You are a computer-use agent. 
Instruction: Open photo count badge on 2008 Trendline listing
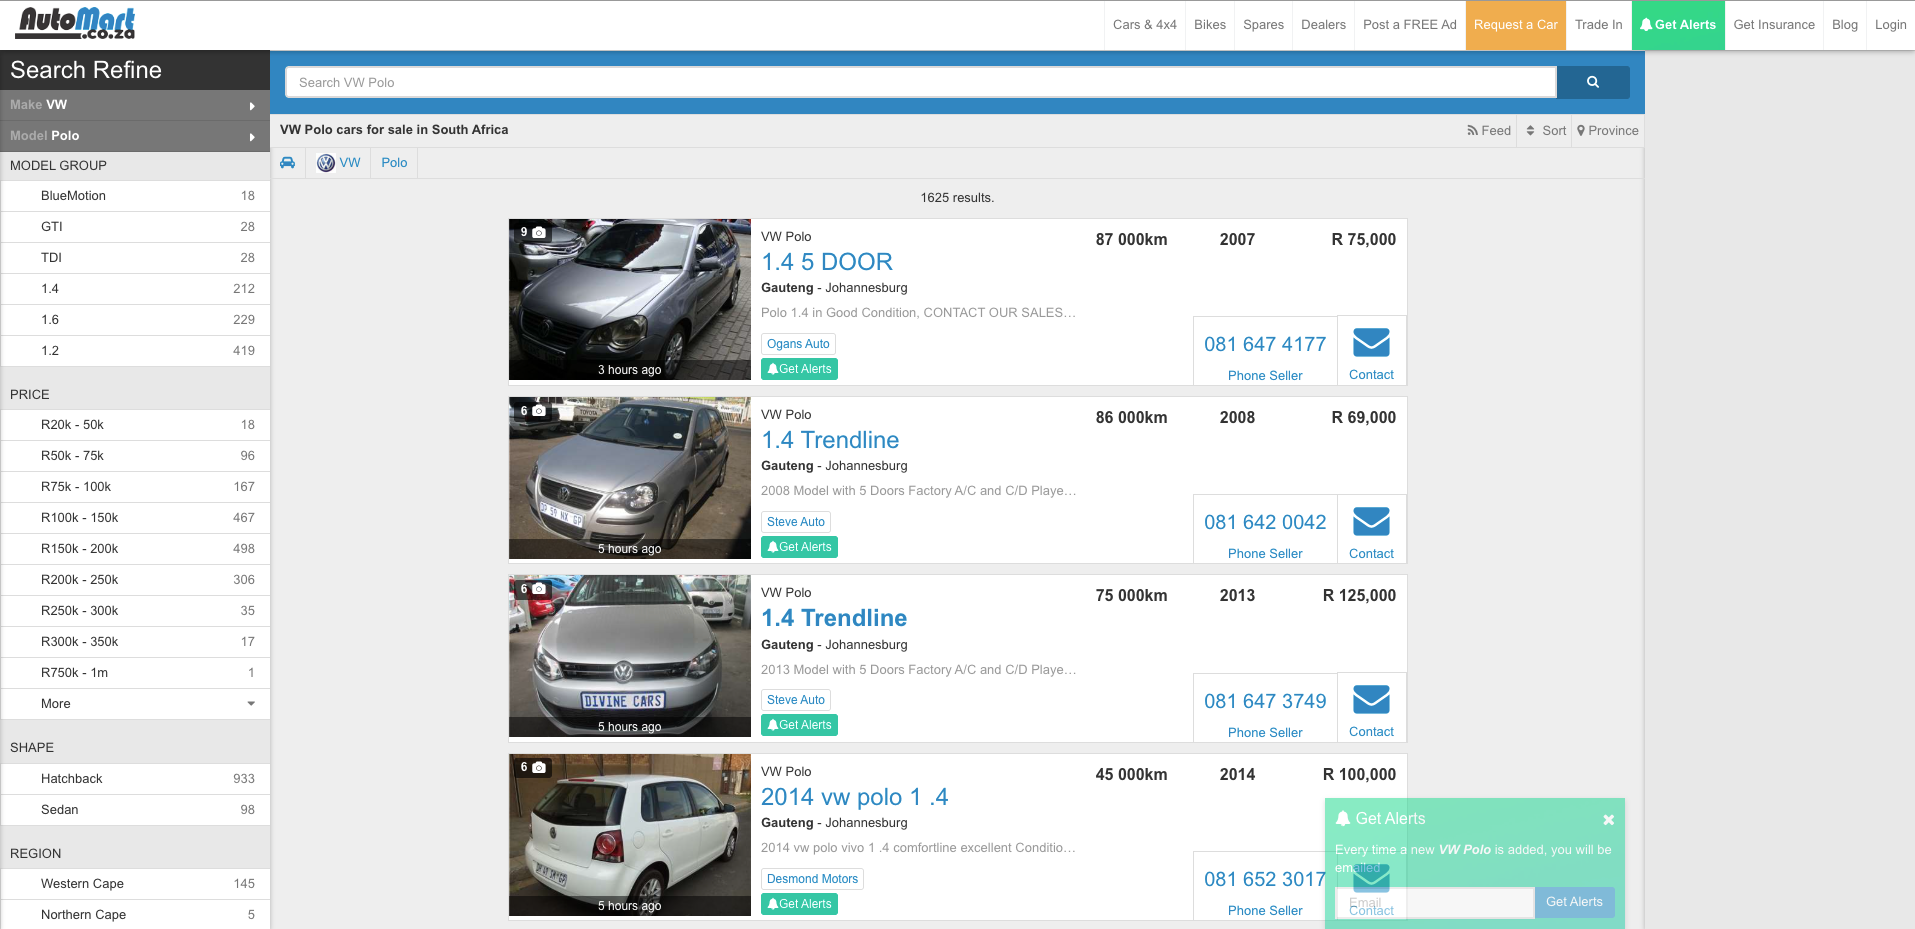[532, 411]
